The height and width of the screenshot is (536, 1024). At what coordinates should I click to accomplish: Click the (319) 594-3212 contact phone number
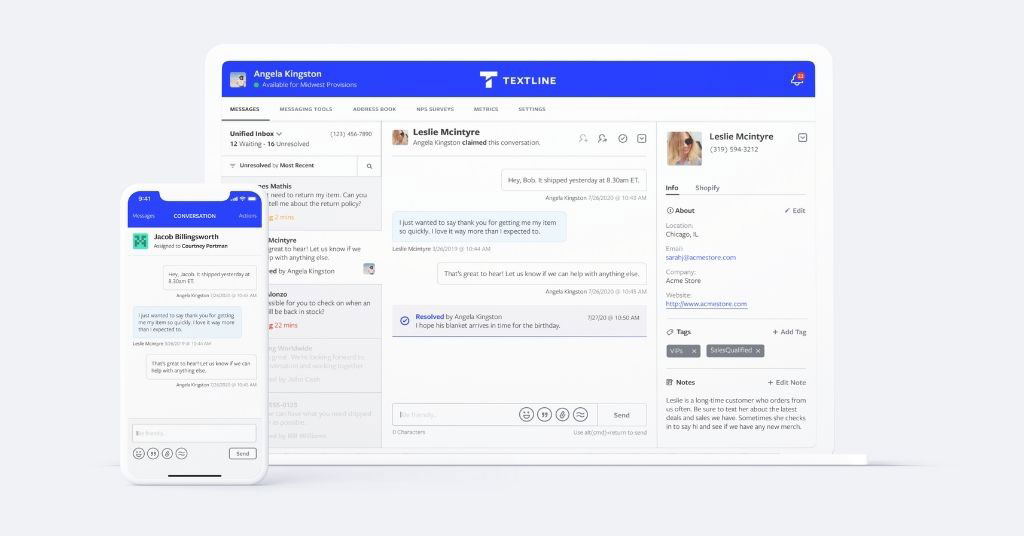[x=734, y=150]
